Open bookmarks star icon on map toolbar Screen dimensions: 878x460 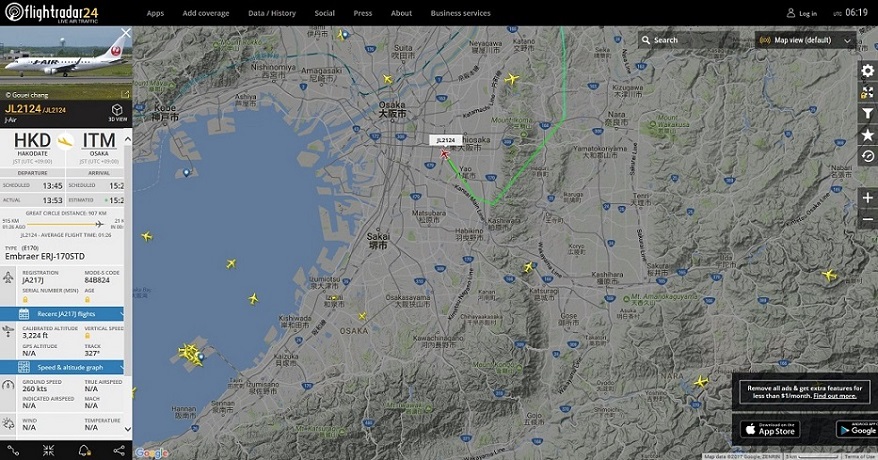pyautogui.click(x=867, y=135)
